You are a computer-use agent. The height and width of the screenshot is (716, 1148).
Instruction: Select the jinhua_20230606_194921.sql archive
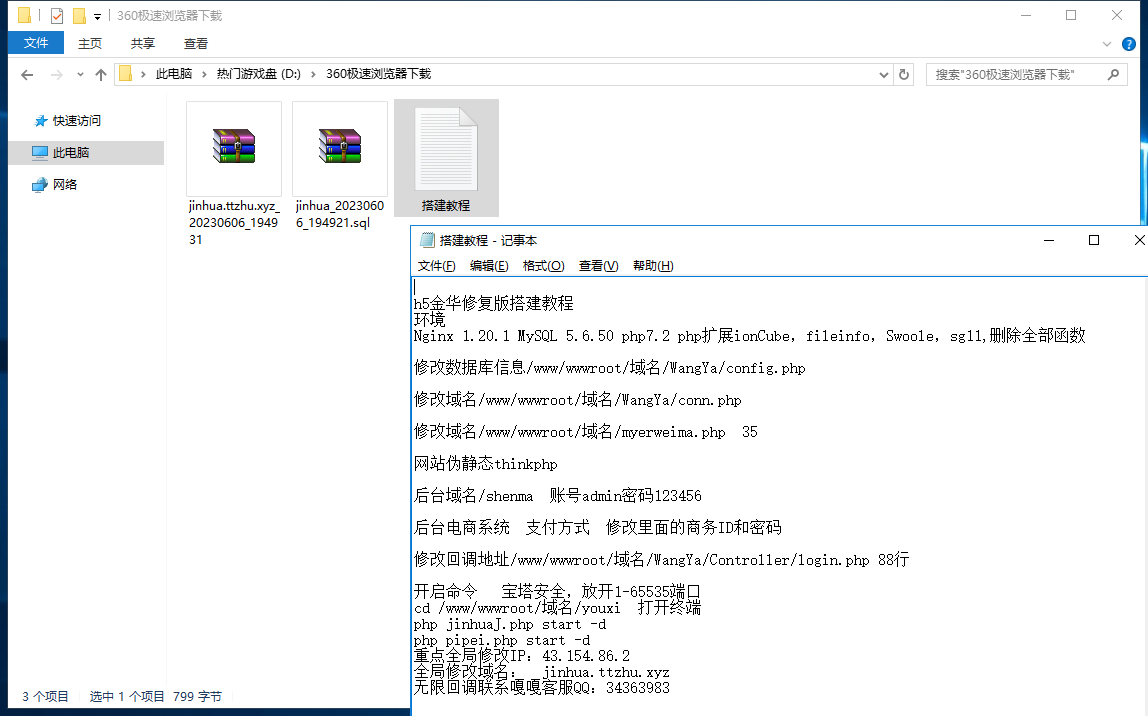pyautogui.click(x=340, y=166)
